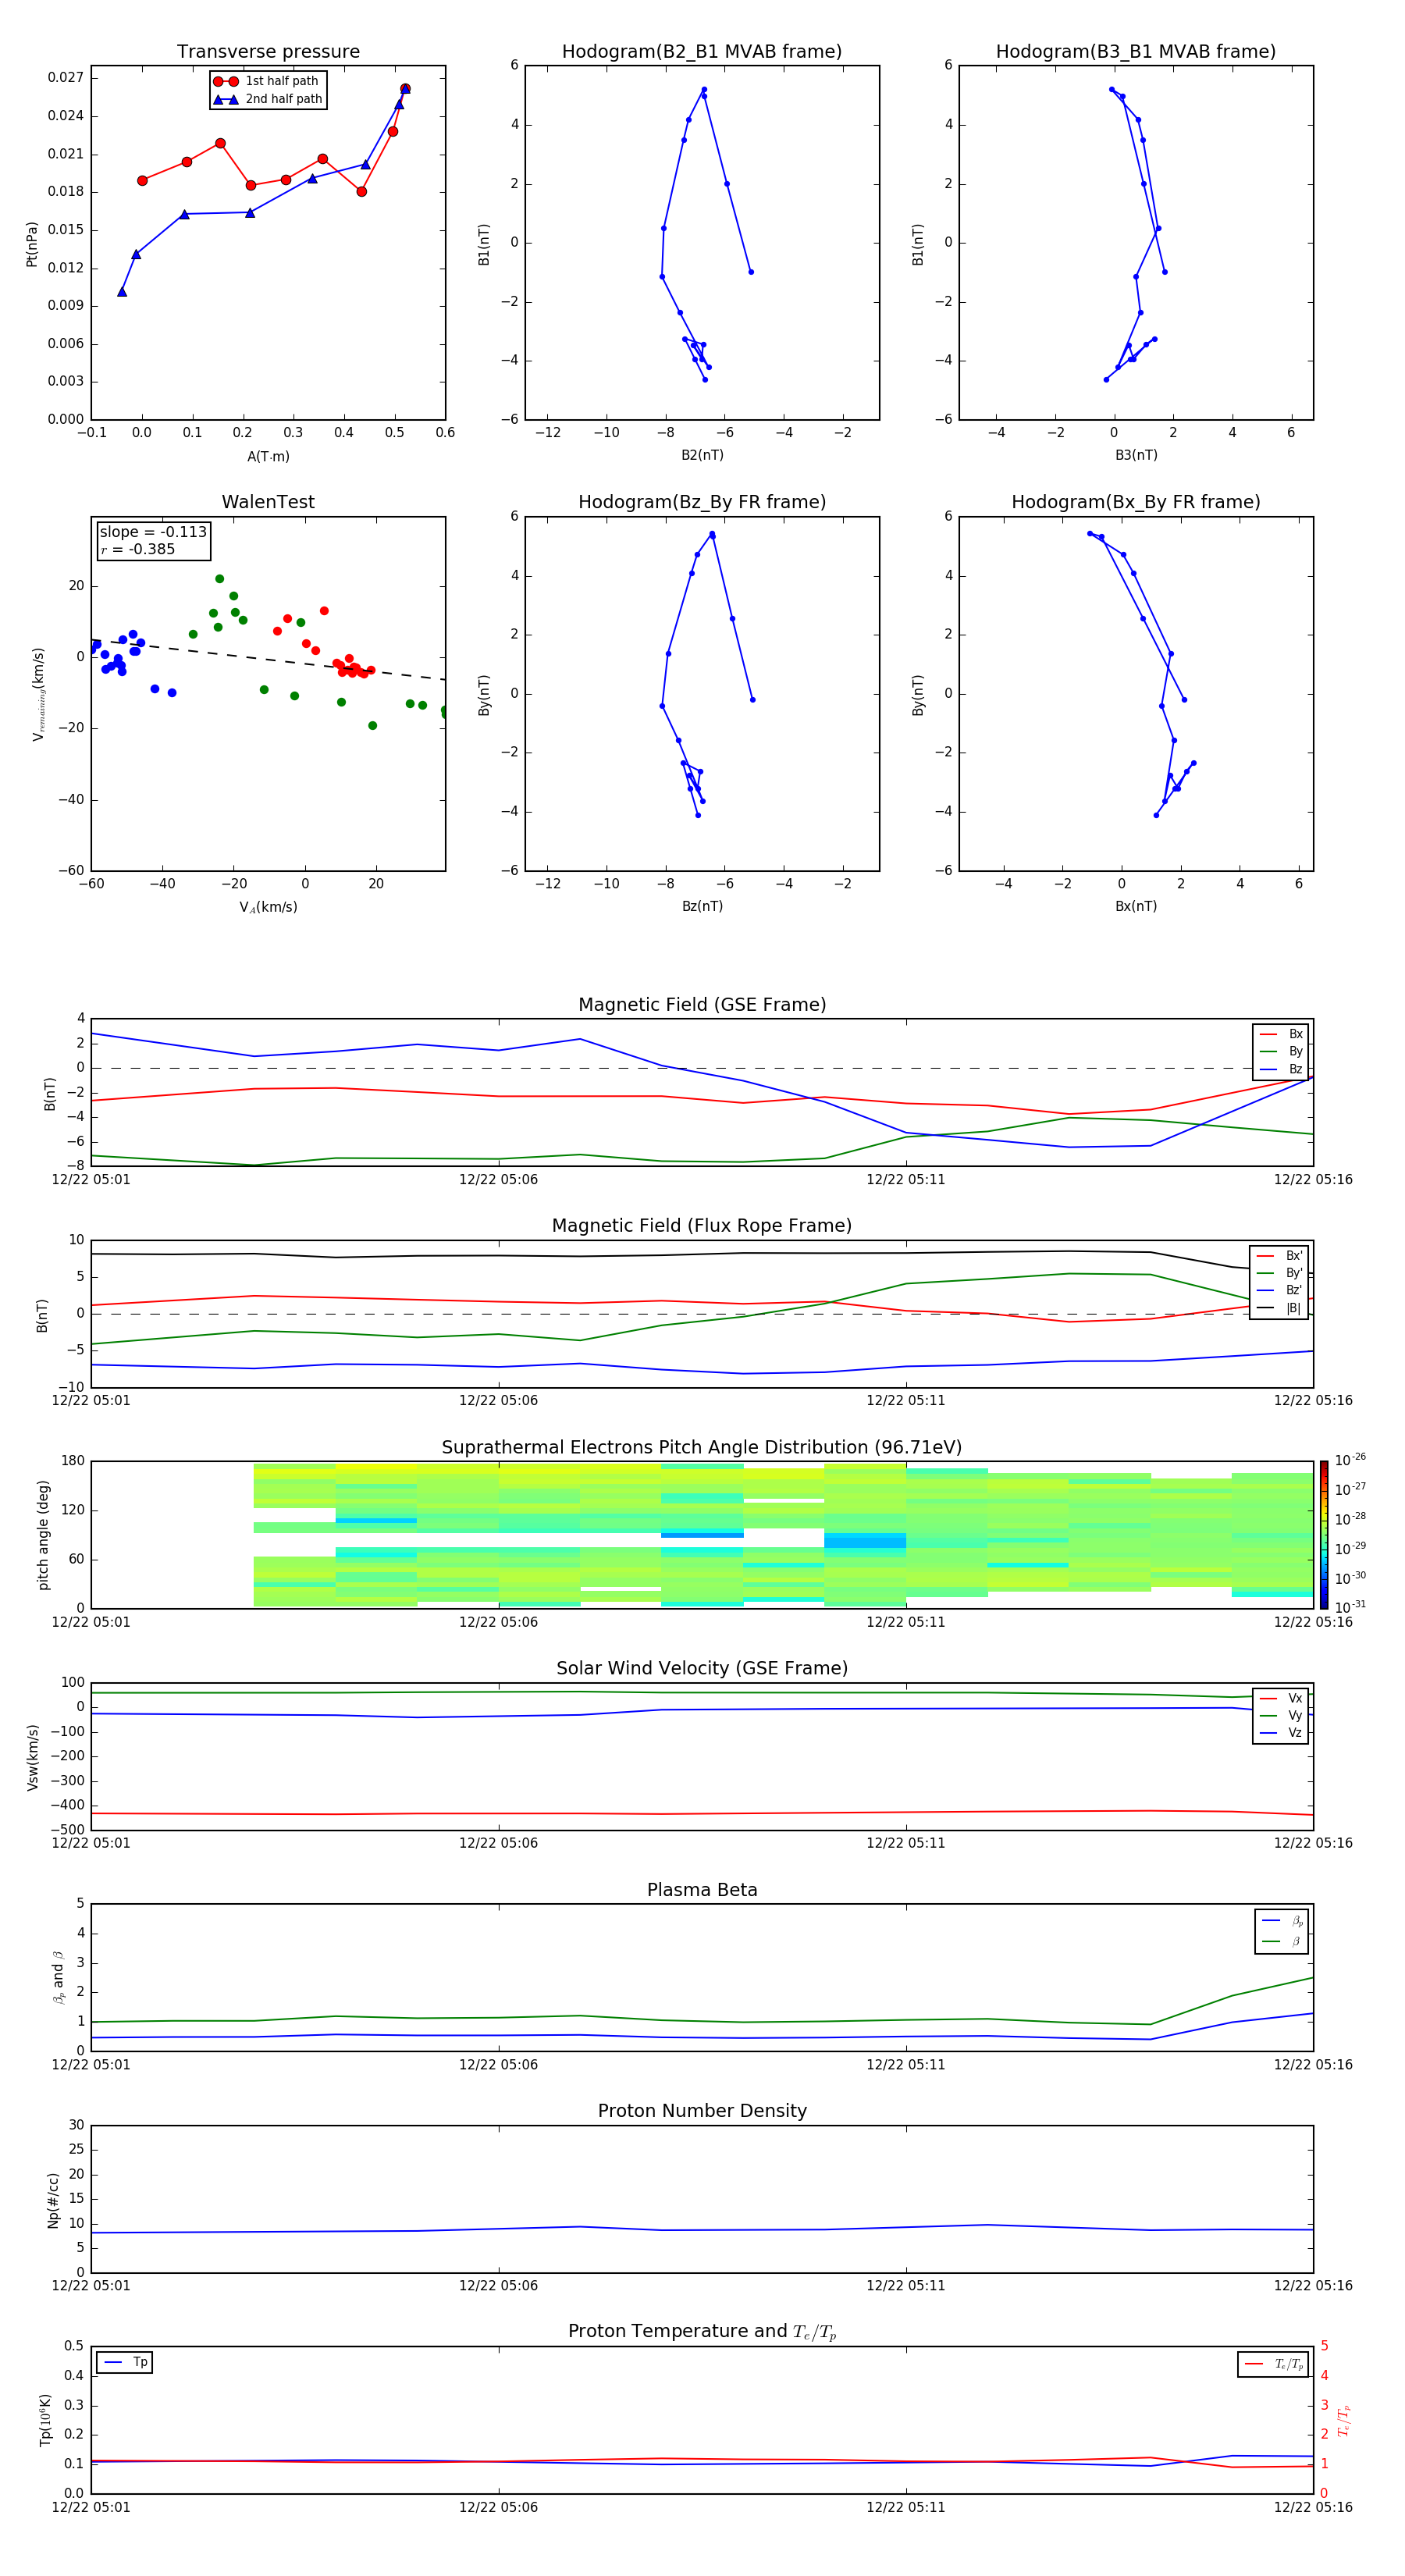
Task: Click the 'Pt(nPa)' y-axis label
Action: coord(32,244)
